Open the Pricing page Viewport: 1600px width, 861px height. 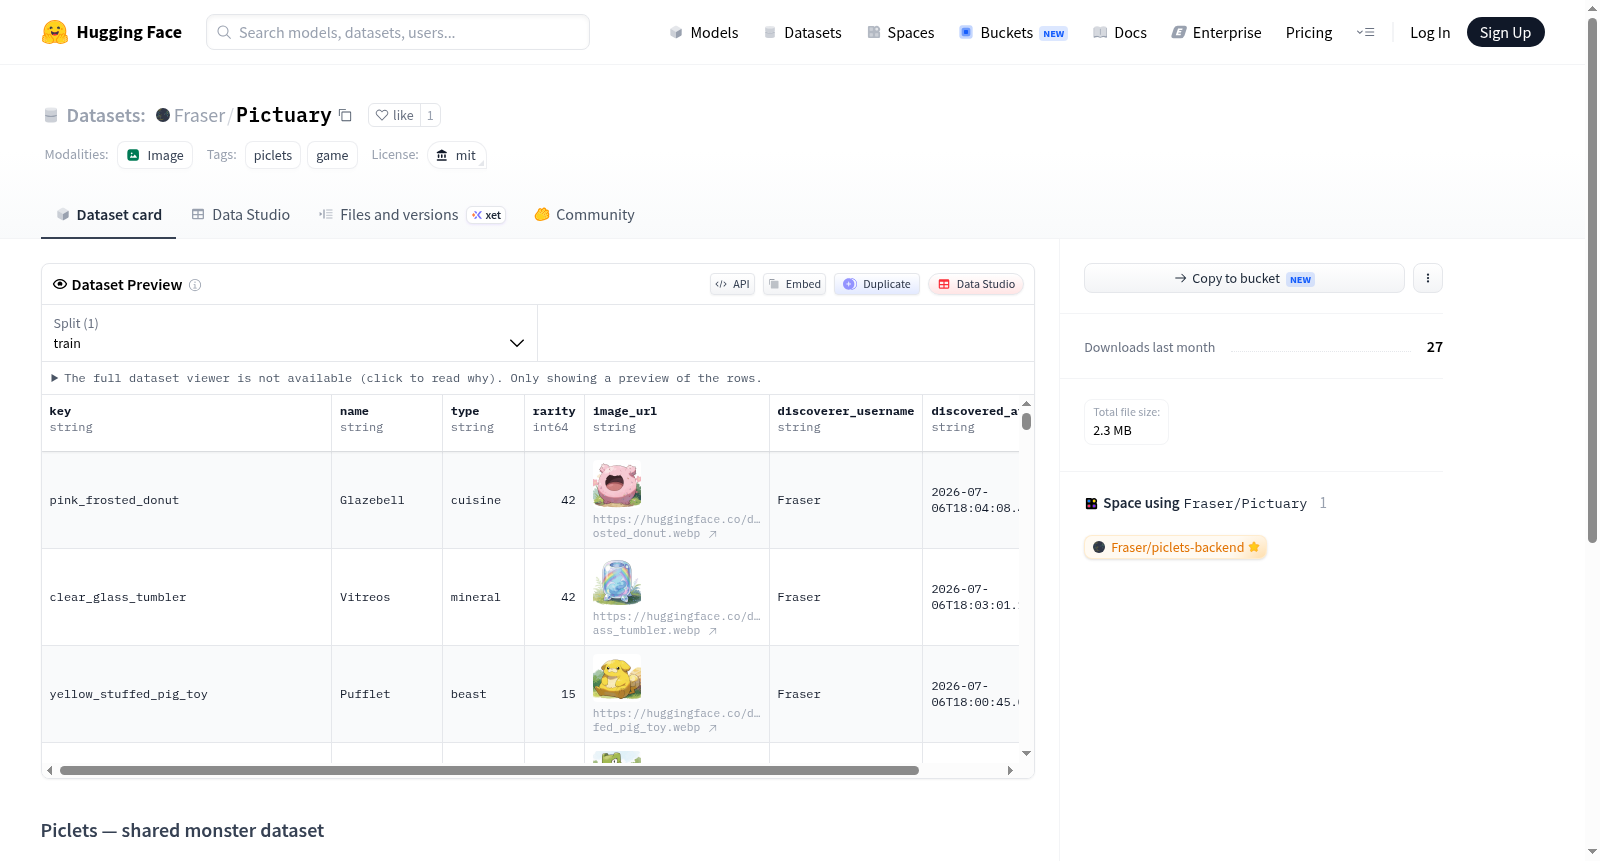[x=1309, y=32]
